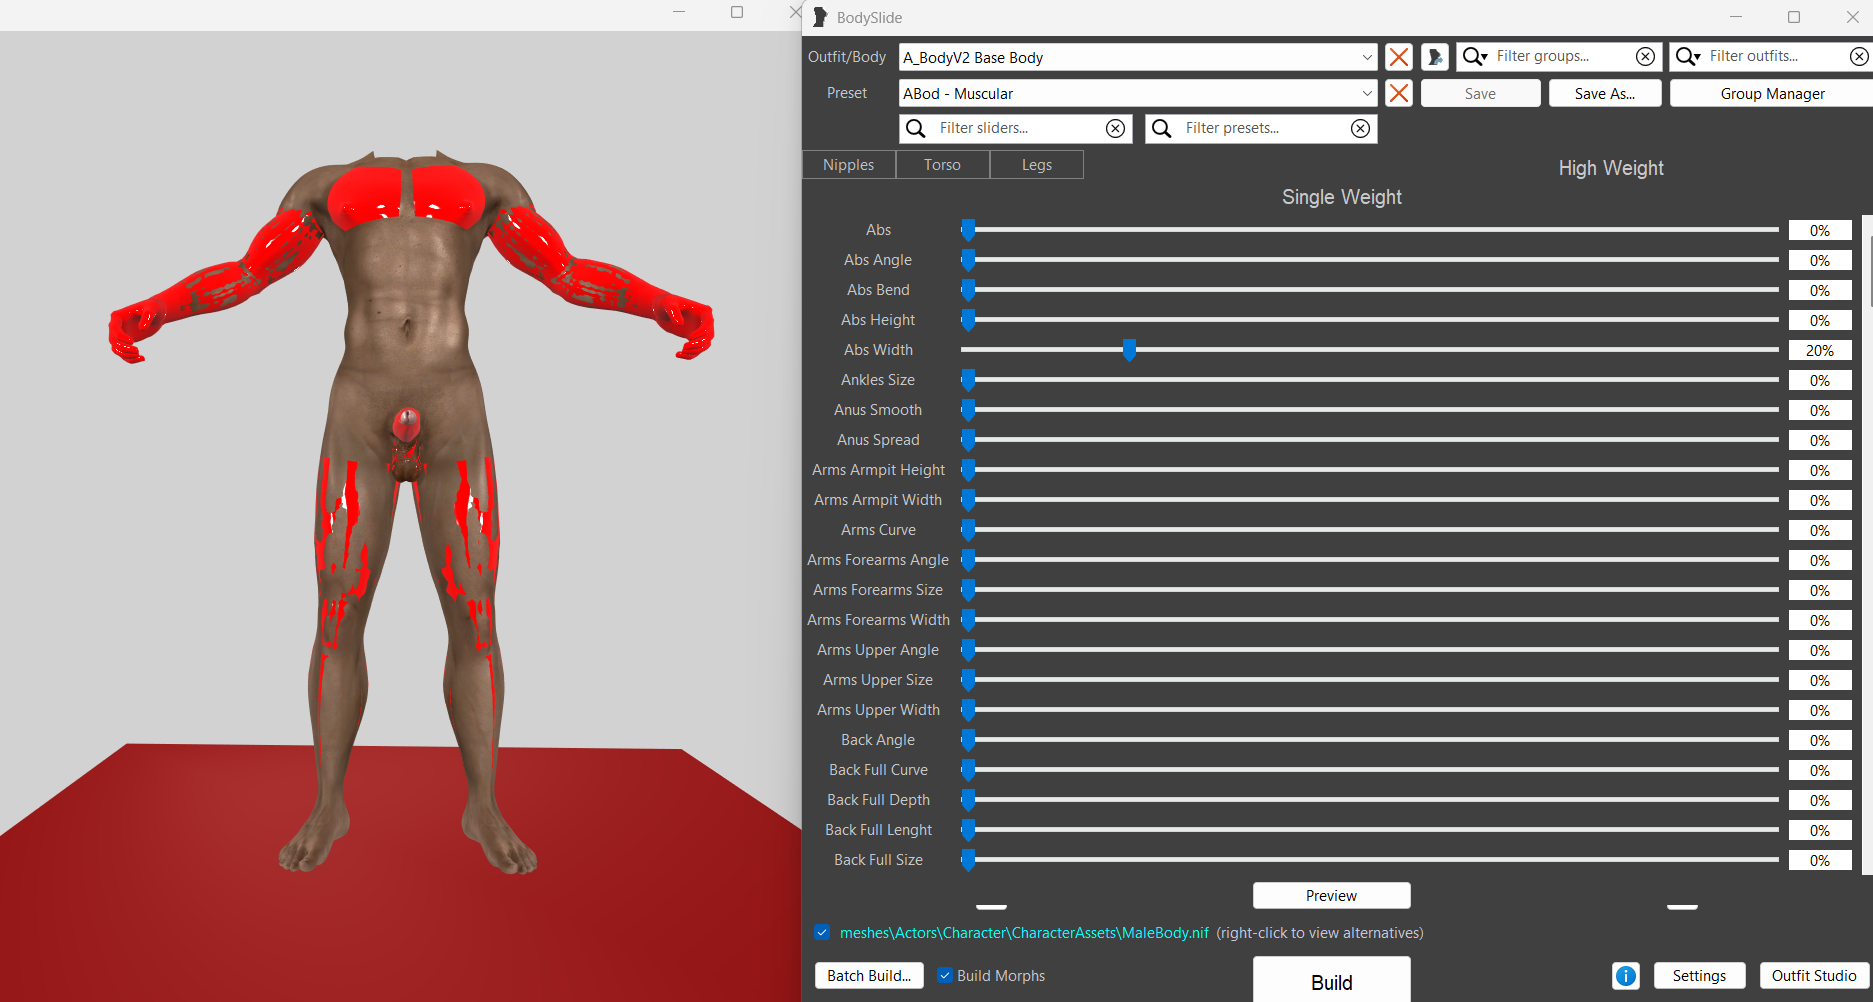Click the magnifier icon in Filter presets
1873x1002 pixels.
pyautogui.click(x=1162, y=128)
